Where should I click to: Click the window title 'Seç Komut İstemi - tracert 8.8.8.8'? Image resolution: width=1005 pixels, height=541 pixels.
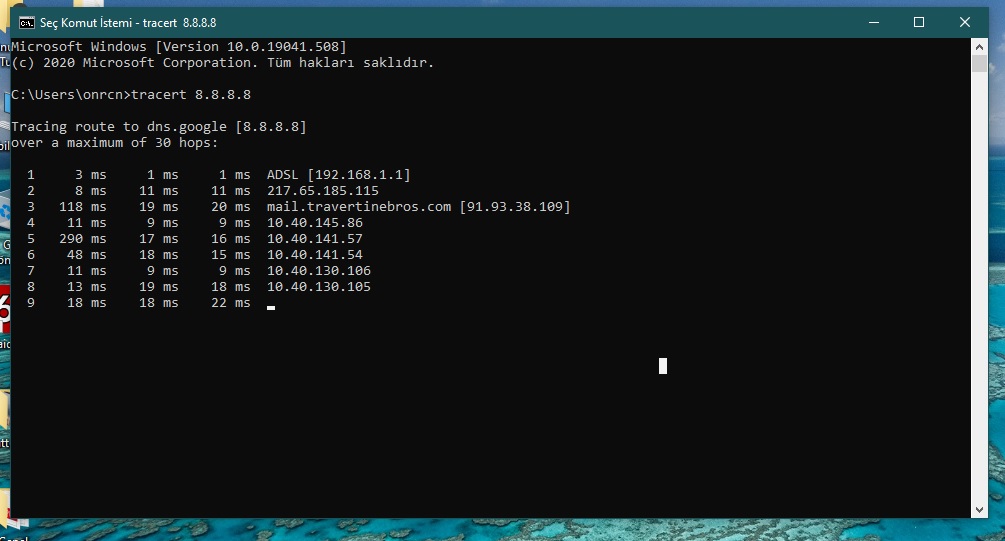click(x=128, y=23)
